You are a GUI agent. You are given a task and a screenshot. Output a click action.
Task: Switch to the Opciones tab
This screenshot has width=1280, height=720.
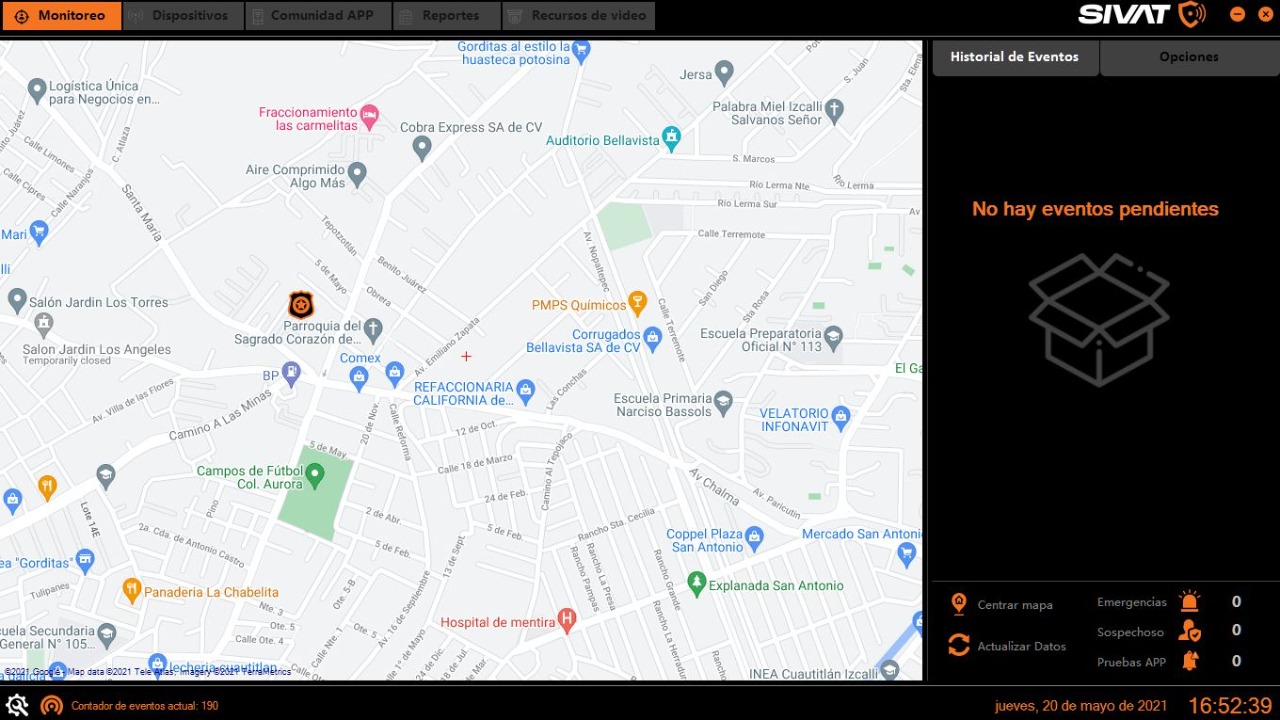(1189, 57)
